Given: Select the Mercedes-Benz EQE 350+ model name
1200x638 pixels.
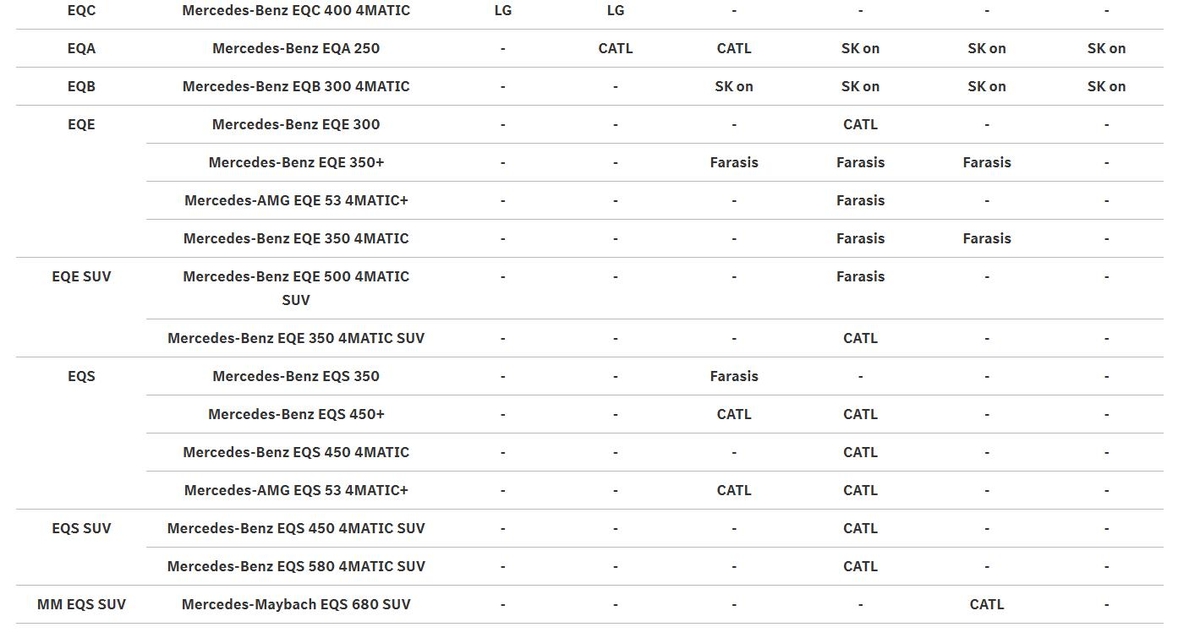Looking at the screenshot, I should [295, 162].
